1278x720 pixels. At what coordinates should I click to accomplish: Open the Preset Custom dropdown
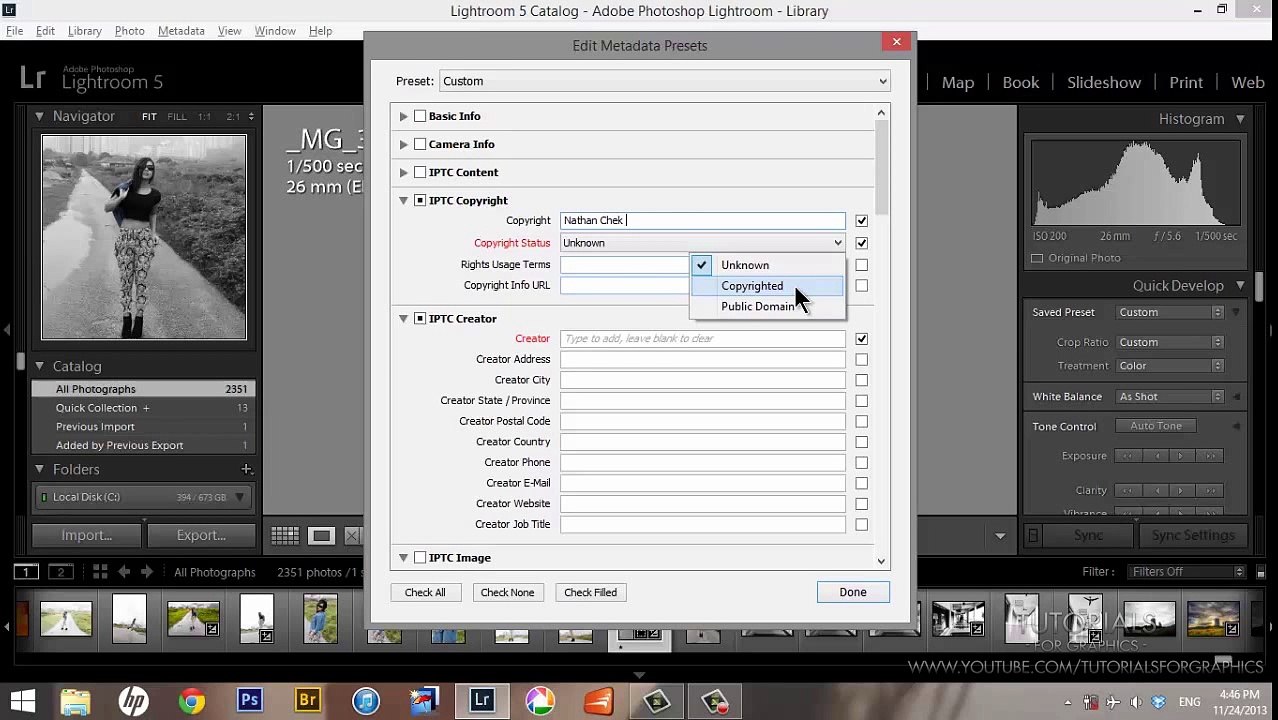[x=664, y=81]
